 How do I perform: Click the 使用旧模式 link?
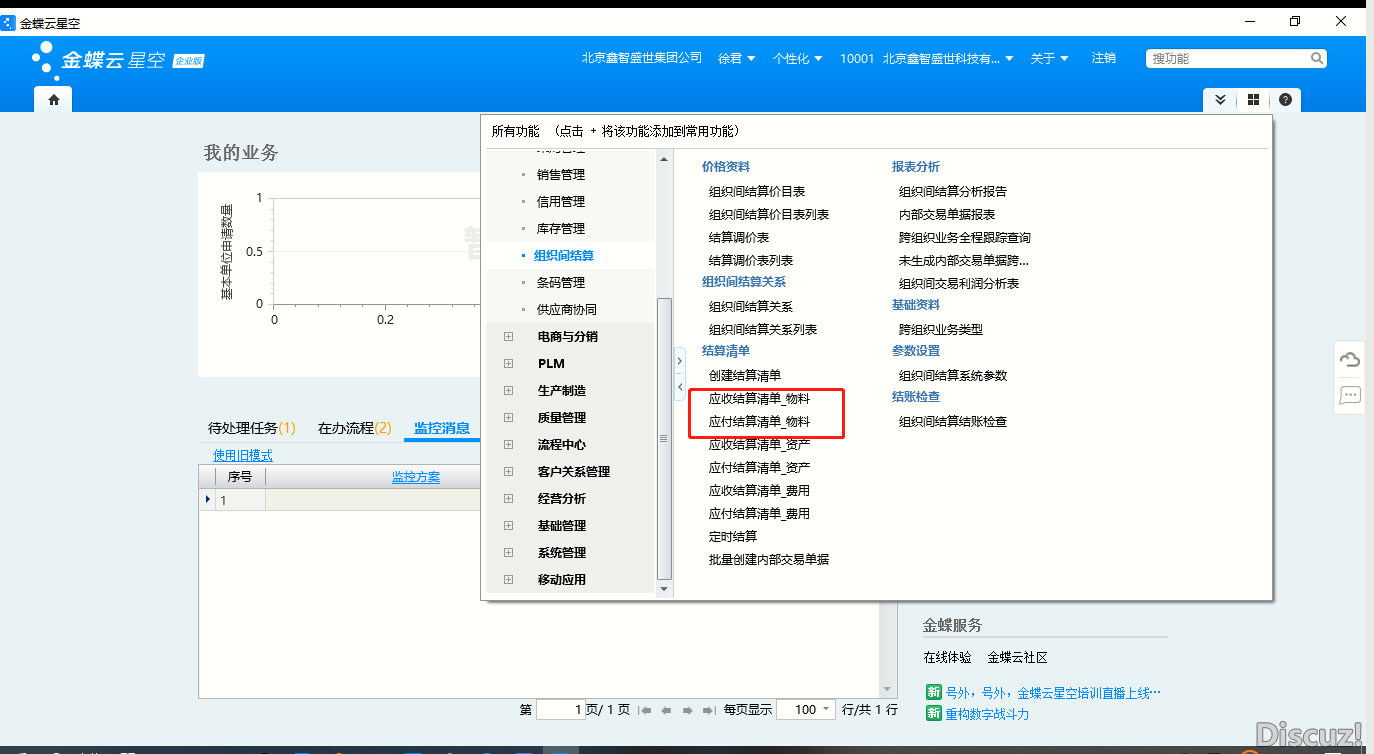point(243,455)
